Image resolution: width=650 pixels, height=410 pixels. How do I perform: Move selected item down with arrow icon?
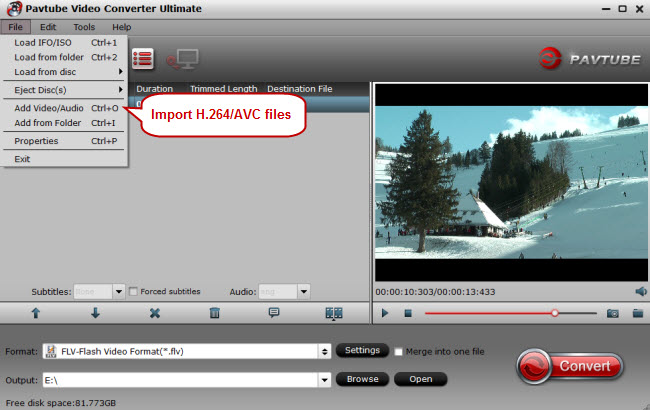[x=95, y=313]
